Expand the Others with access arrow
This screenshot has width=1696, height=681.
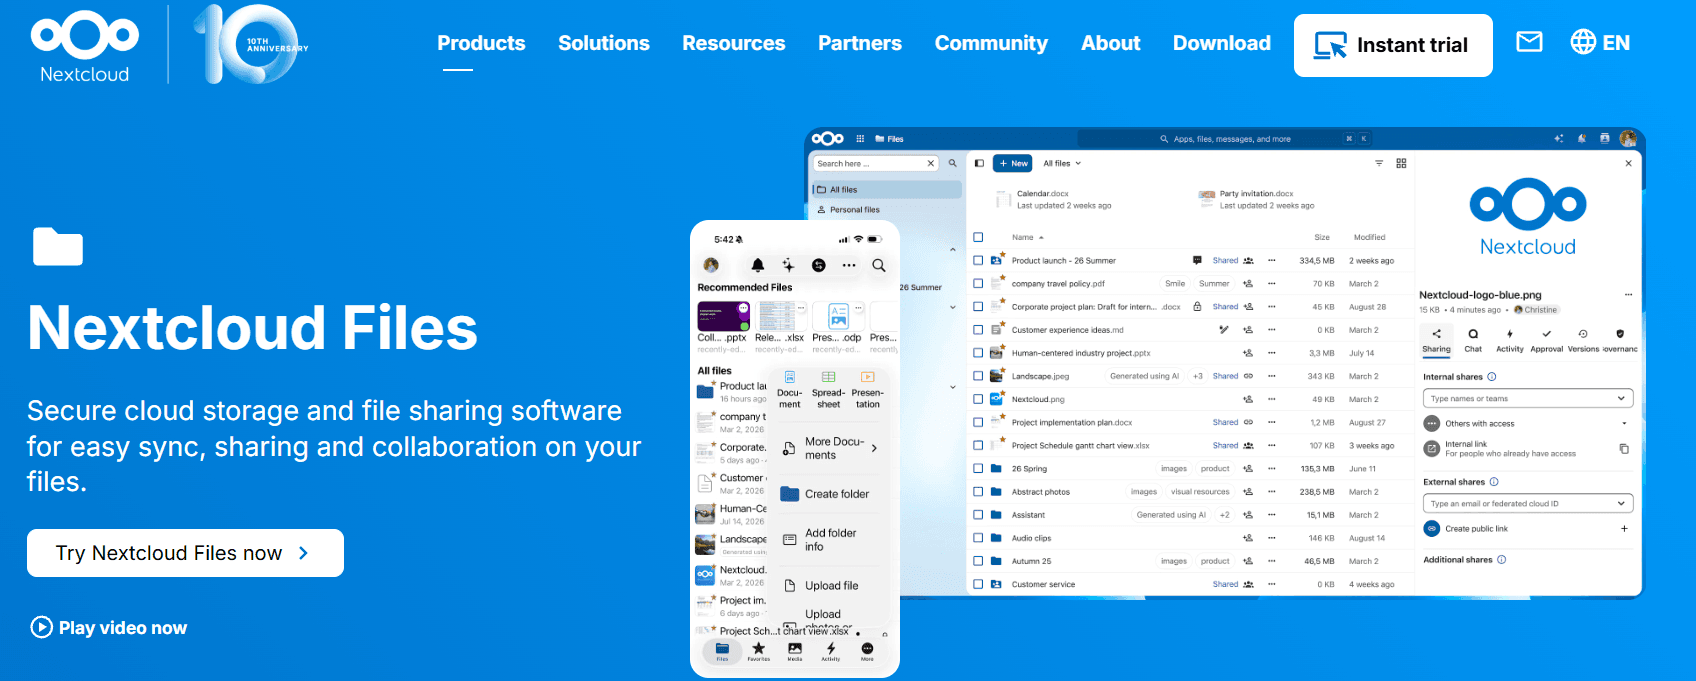[x=1624, y=423]
